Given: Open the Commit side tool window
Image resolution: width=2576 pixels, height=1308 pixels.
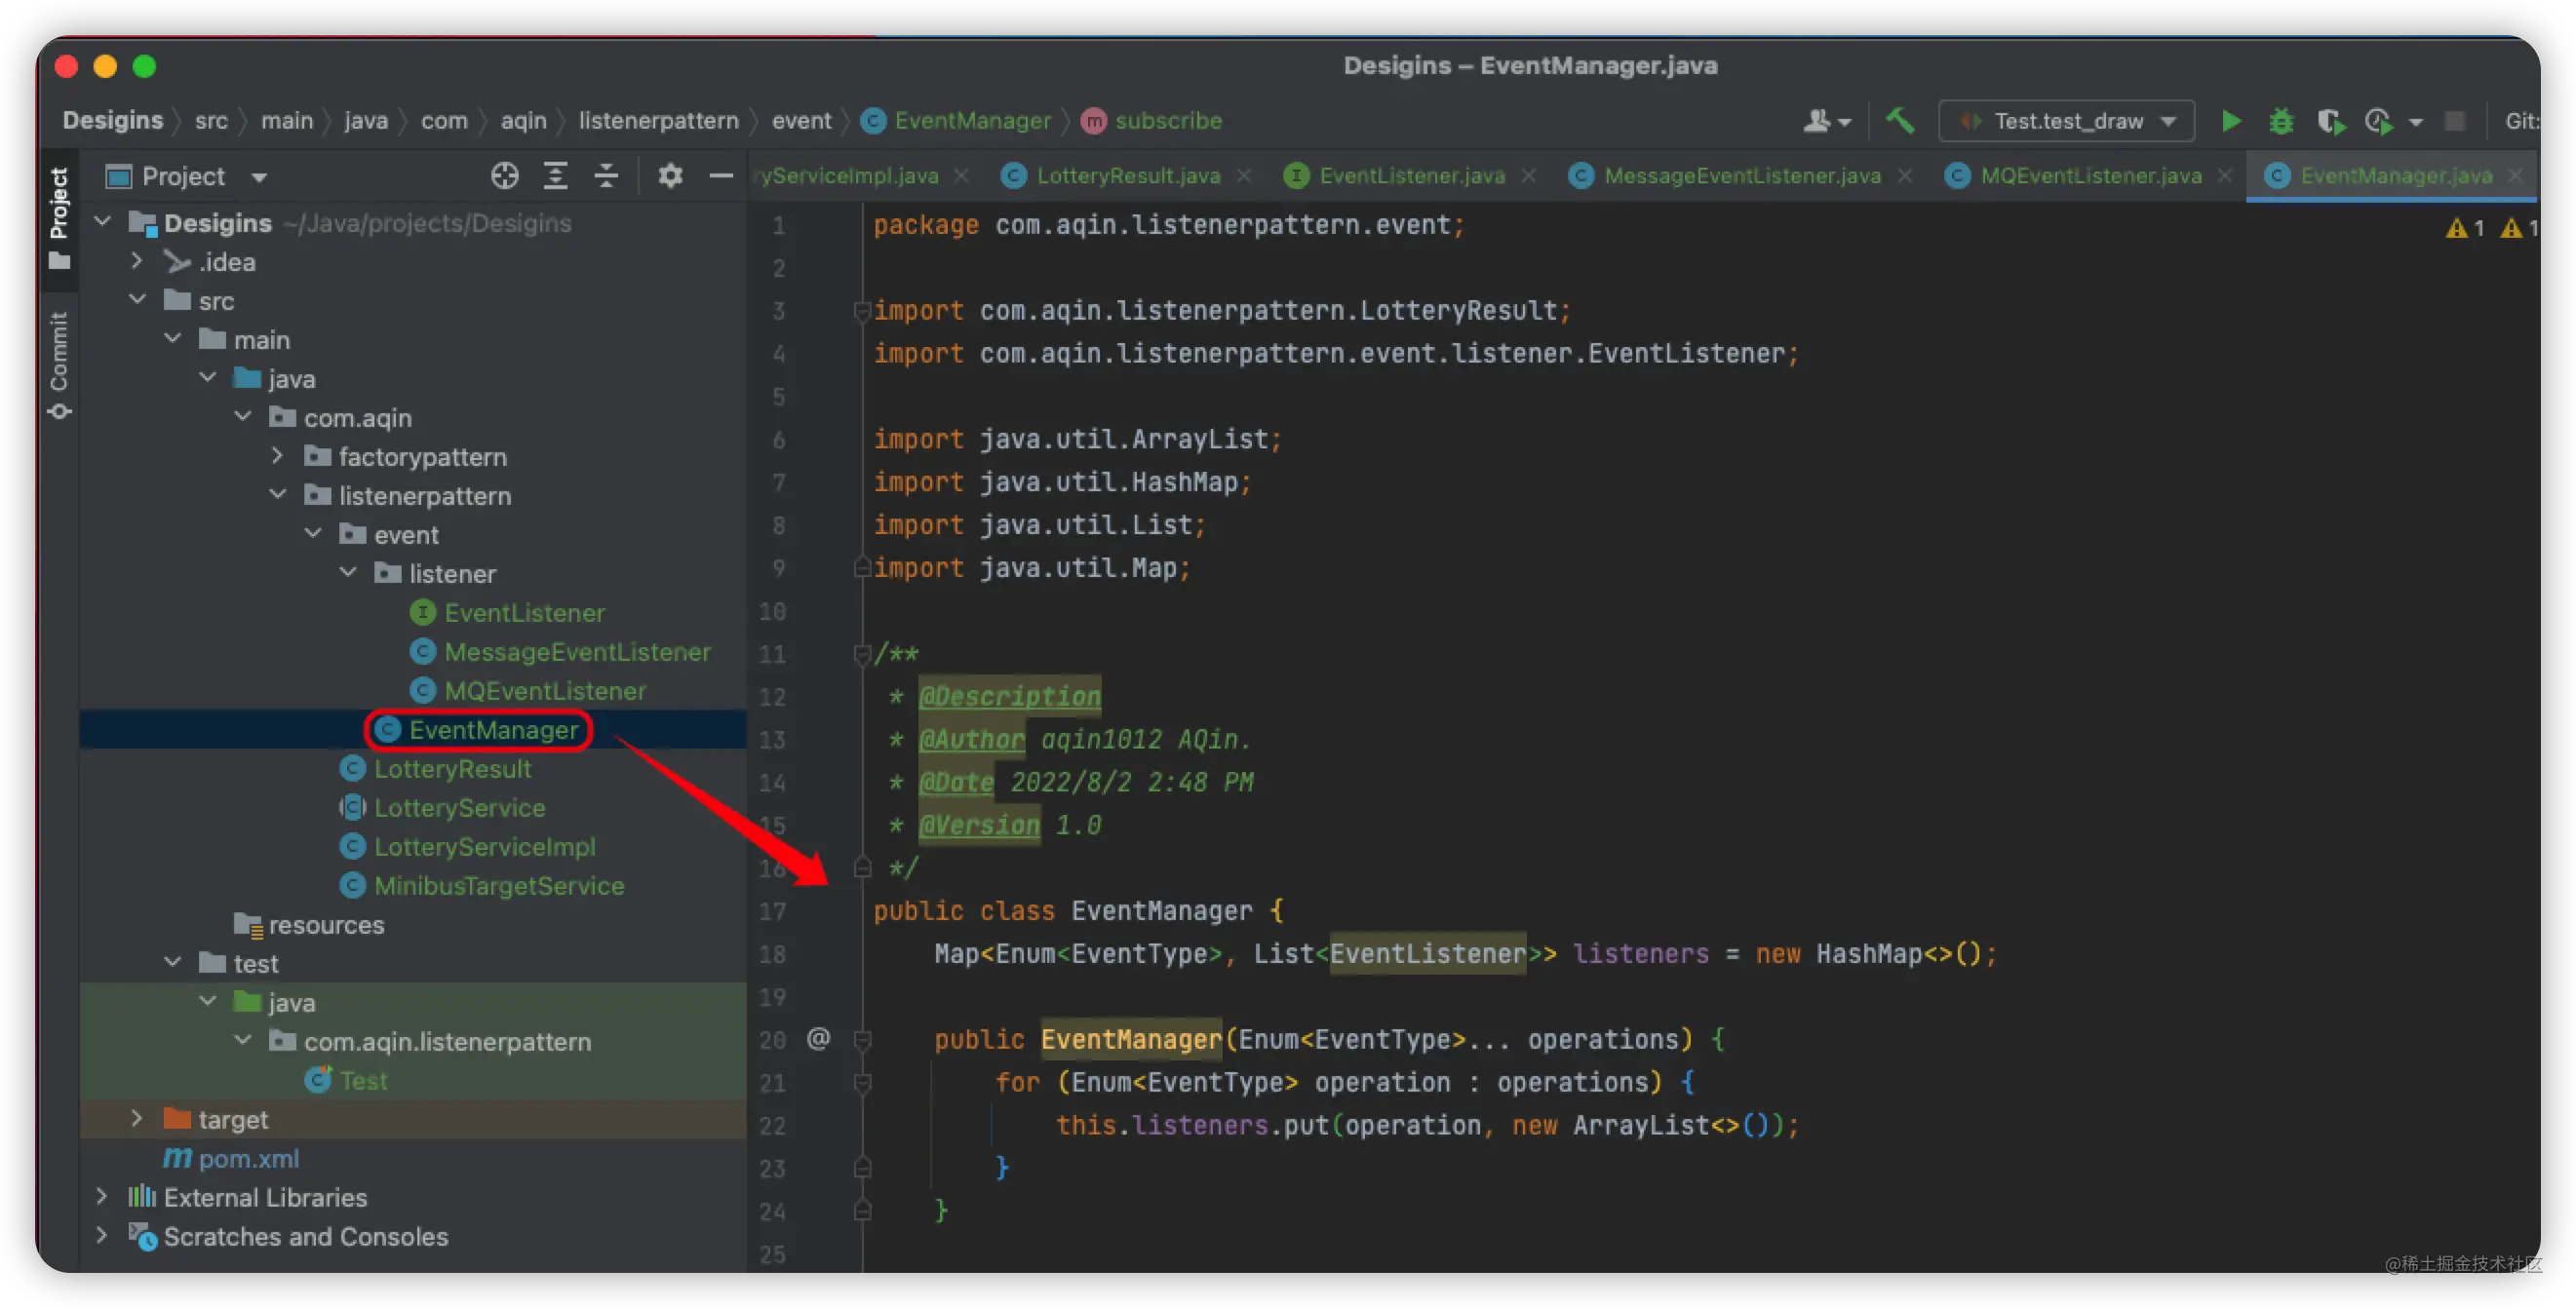Looking at the screenshot, I should (x=59, y=364).
